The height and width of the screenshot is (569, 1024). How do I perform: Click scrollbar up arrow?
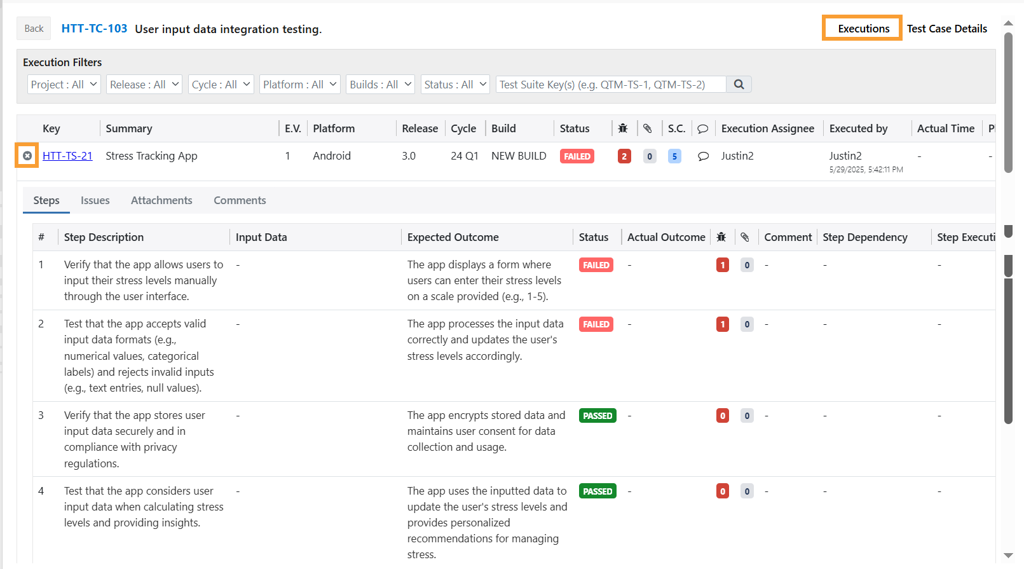point(1008,23)
